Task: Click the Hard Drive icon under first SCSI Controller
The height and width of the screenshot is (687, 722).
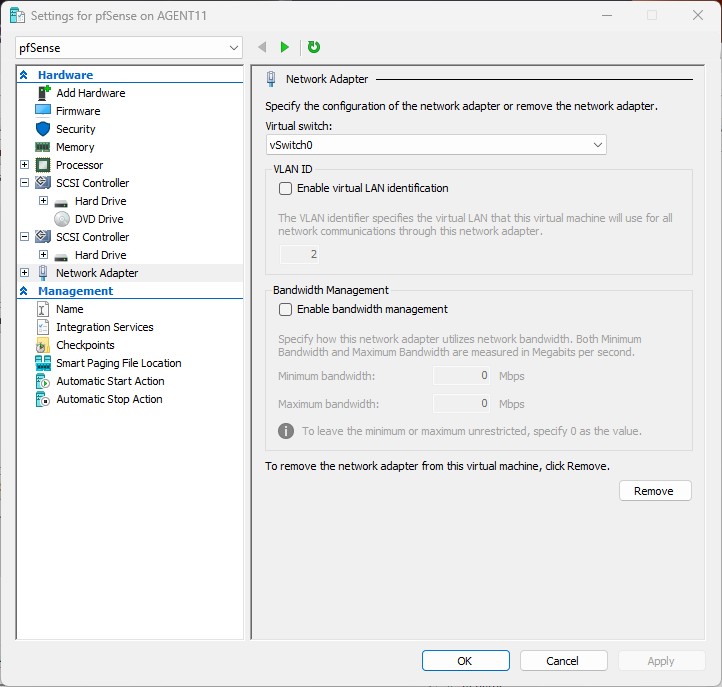Action: click(61, 203)
